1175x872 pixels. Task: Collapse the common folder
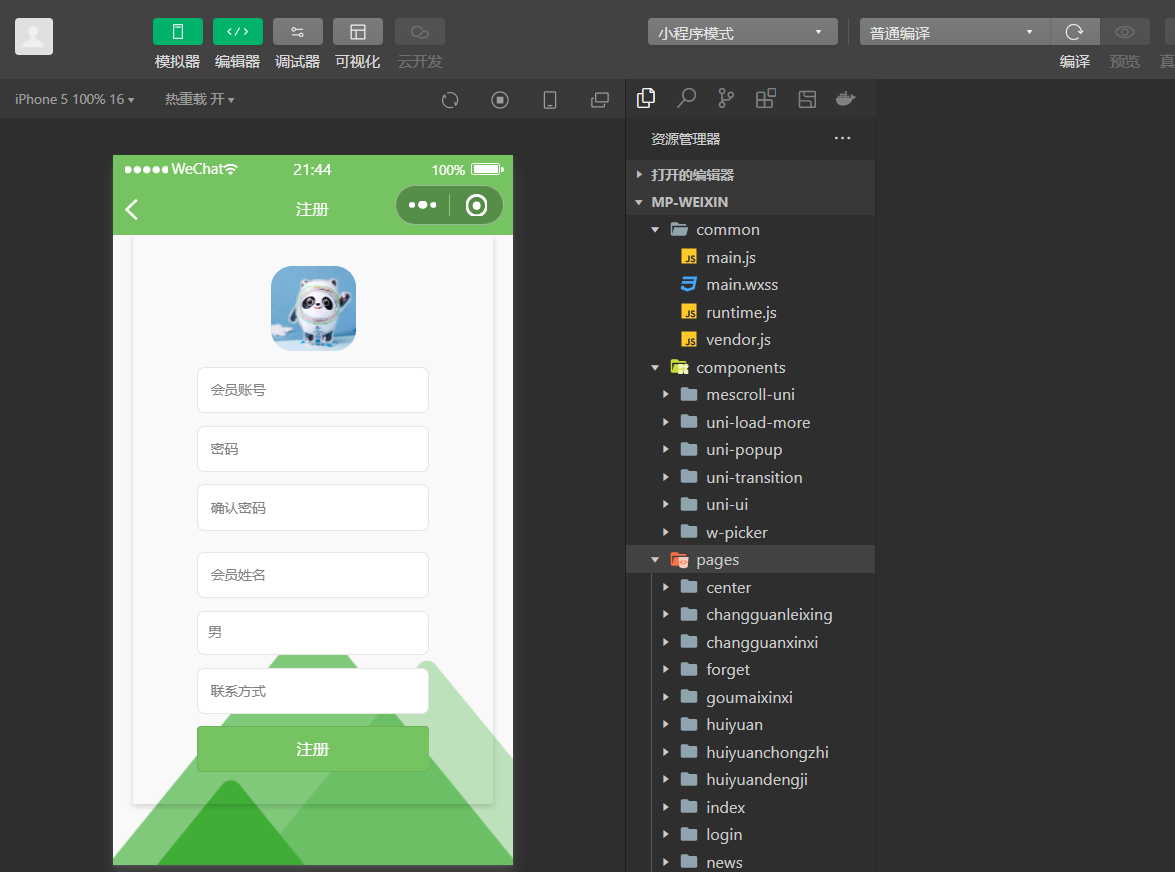pos(750,229)
